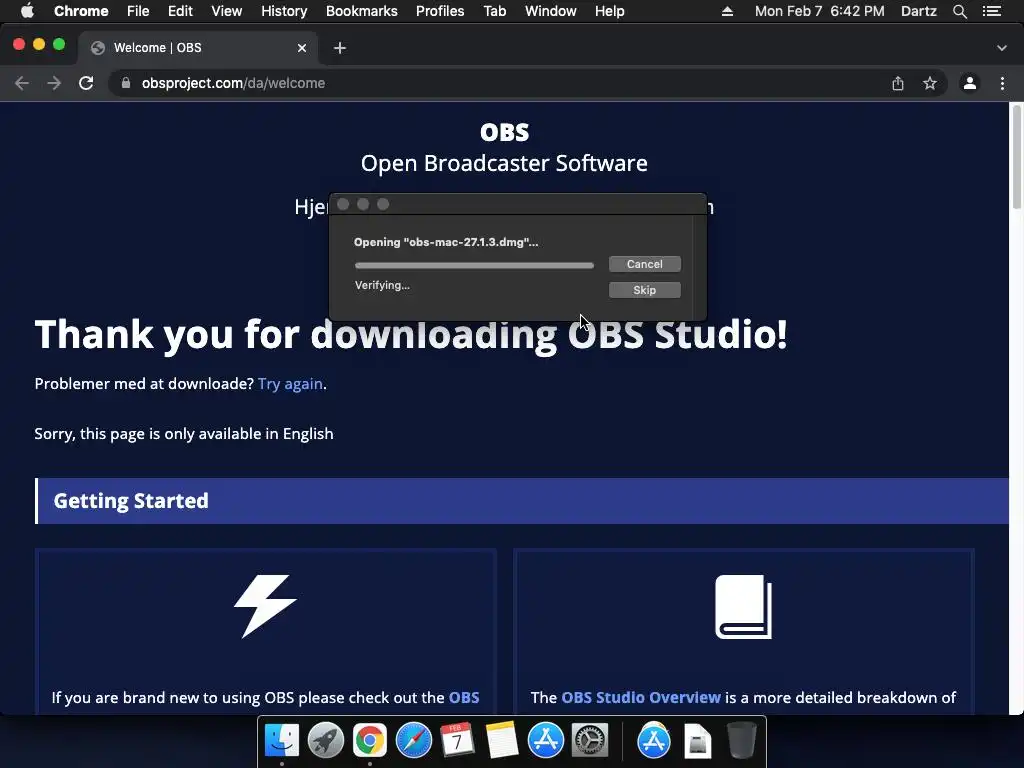Open the Apple menu

coord(27,11)
